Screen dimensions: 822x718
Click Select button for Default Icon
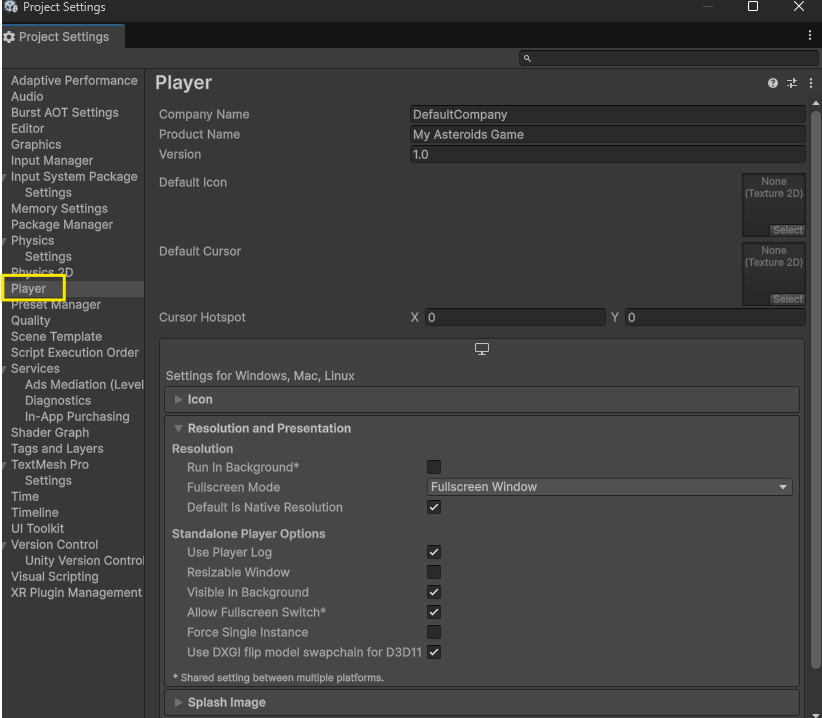[787, 230]
